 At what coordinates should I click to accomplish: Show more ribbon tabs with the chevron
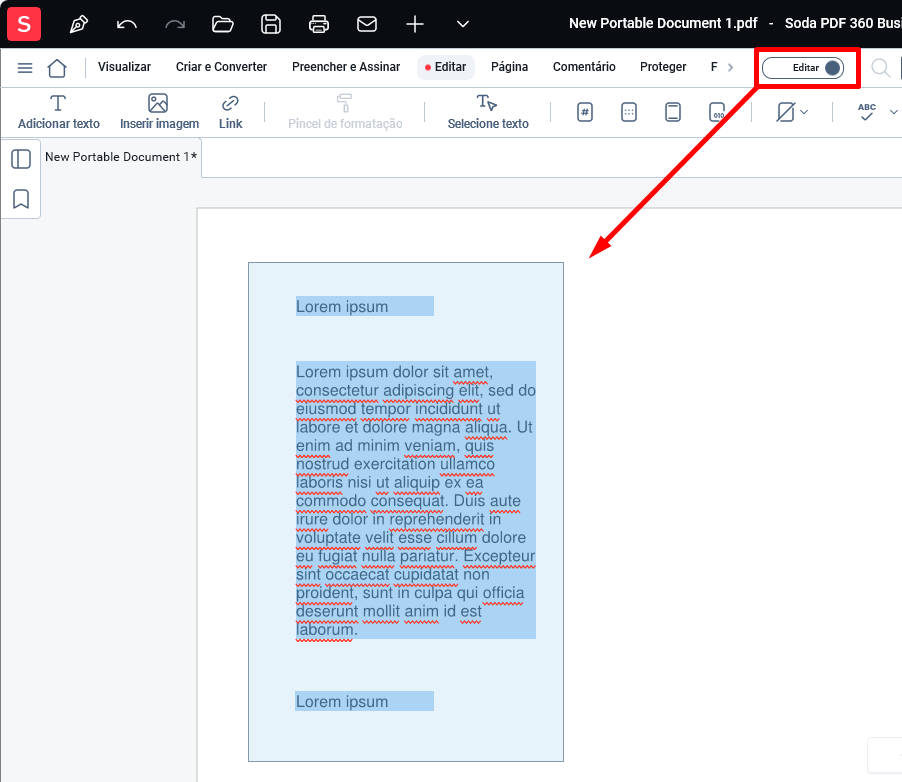tap(730, 67)
